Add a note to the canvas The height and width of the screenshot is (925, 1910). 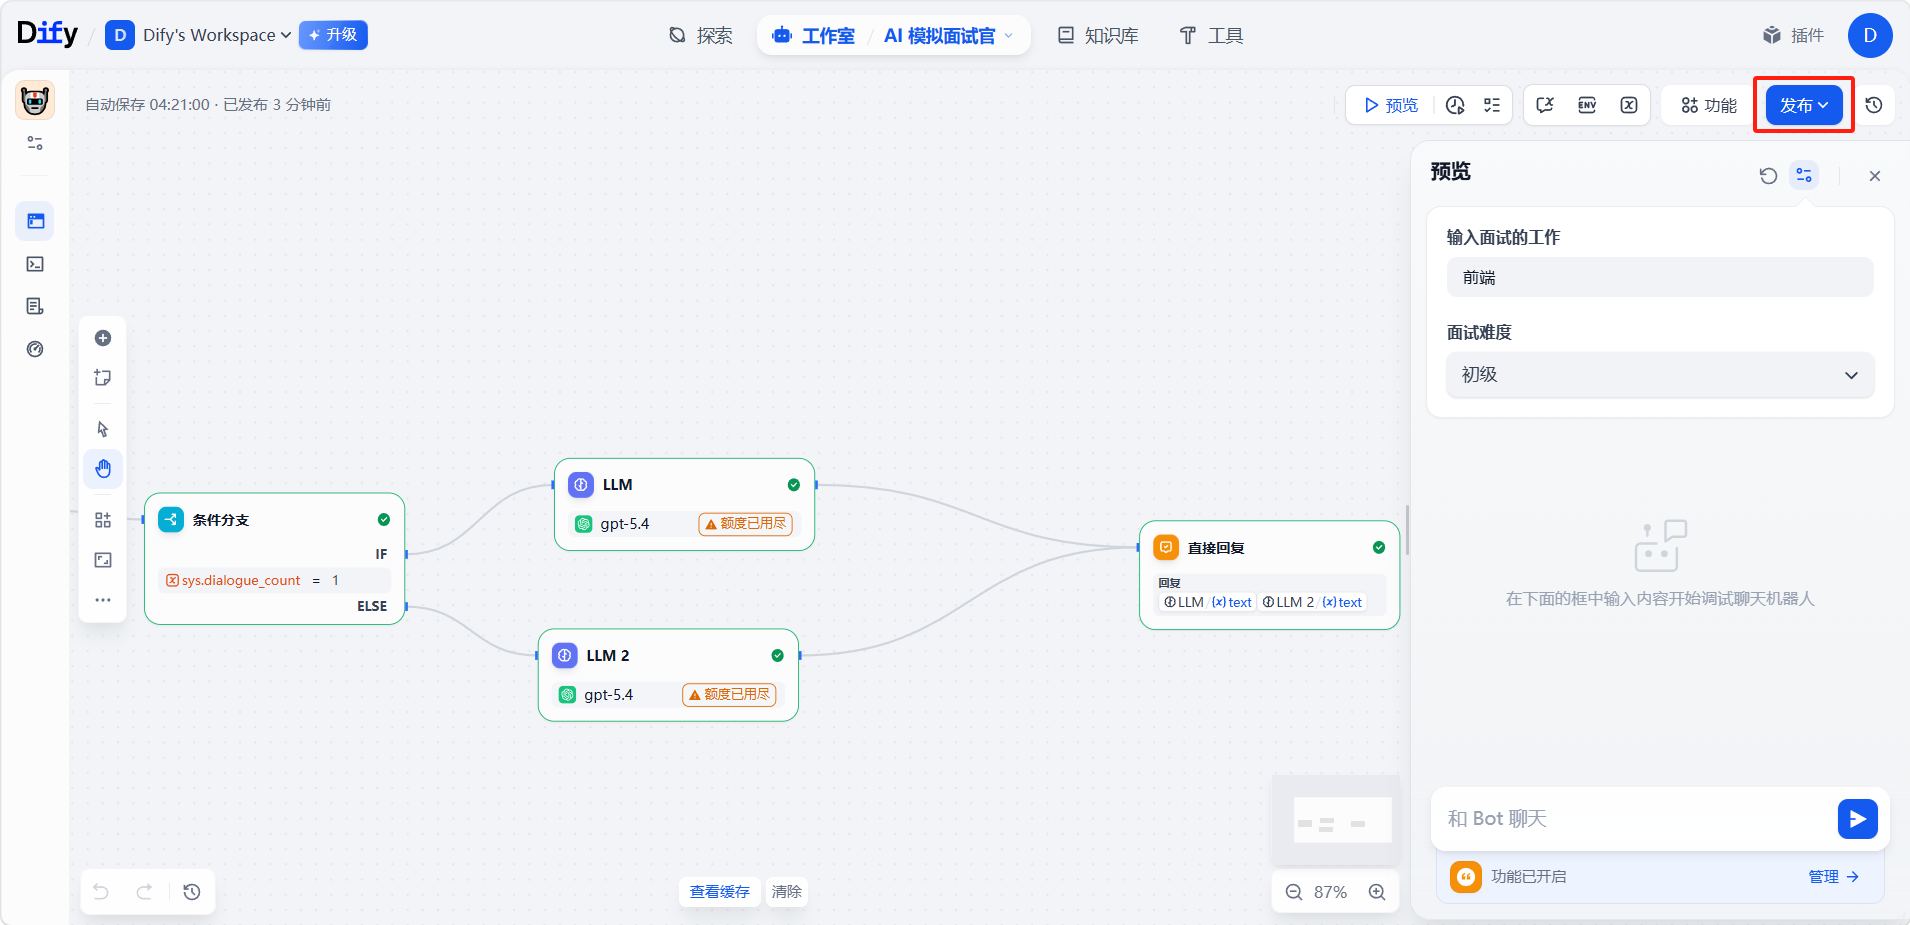click(102, 378)
